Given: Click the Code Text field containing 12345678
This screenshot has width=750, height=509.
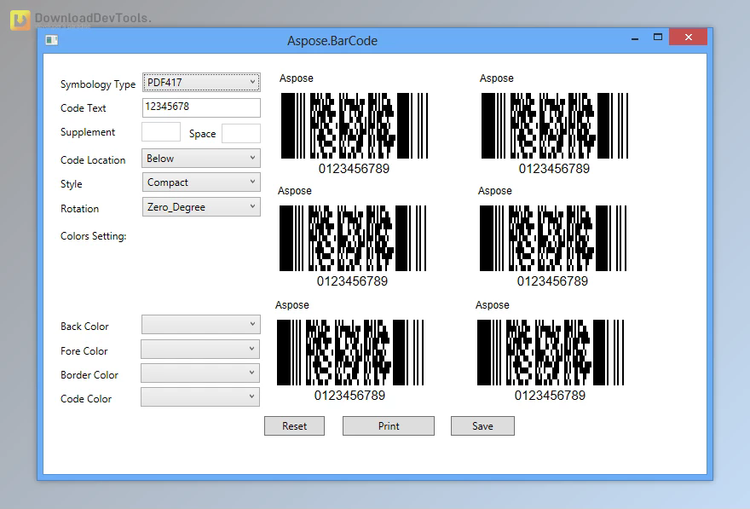Looking at the screenshot, I should coord(201,108).
